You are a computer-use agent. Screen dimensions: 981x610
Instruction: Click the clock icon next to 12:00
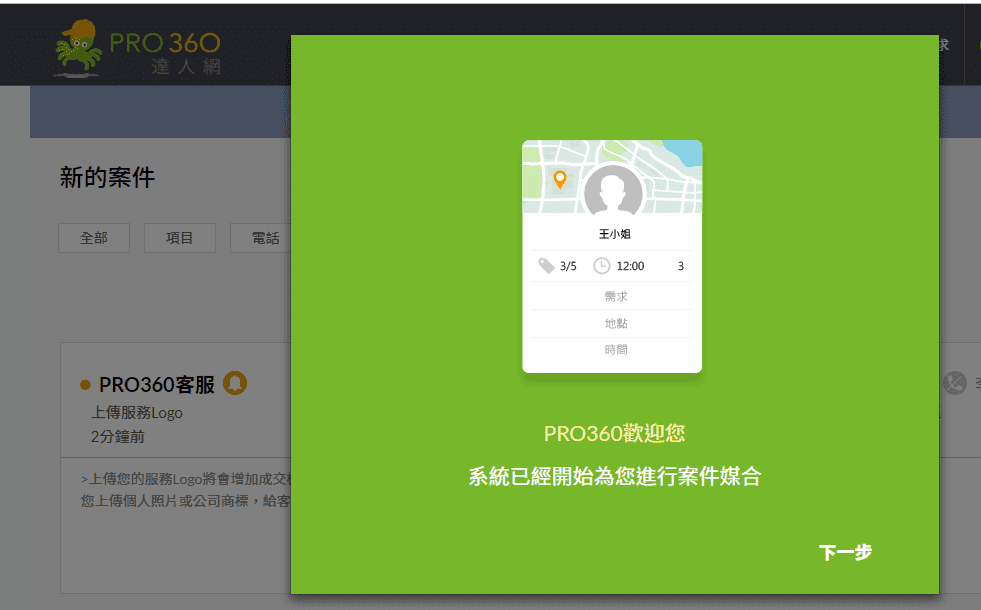tap(601, 266)
